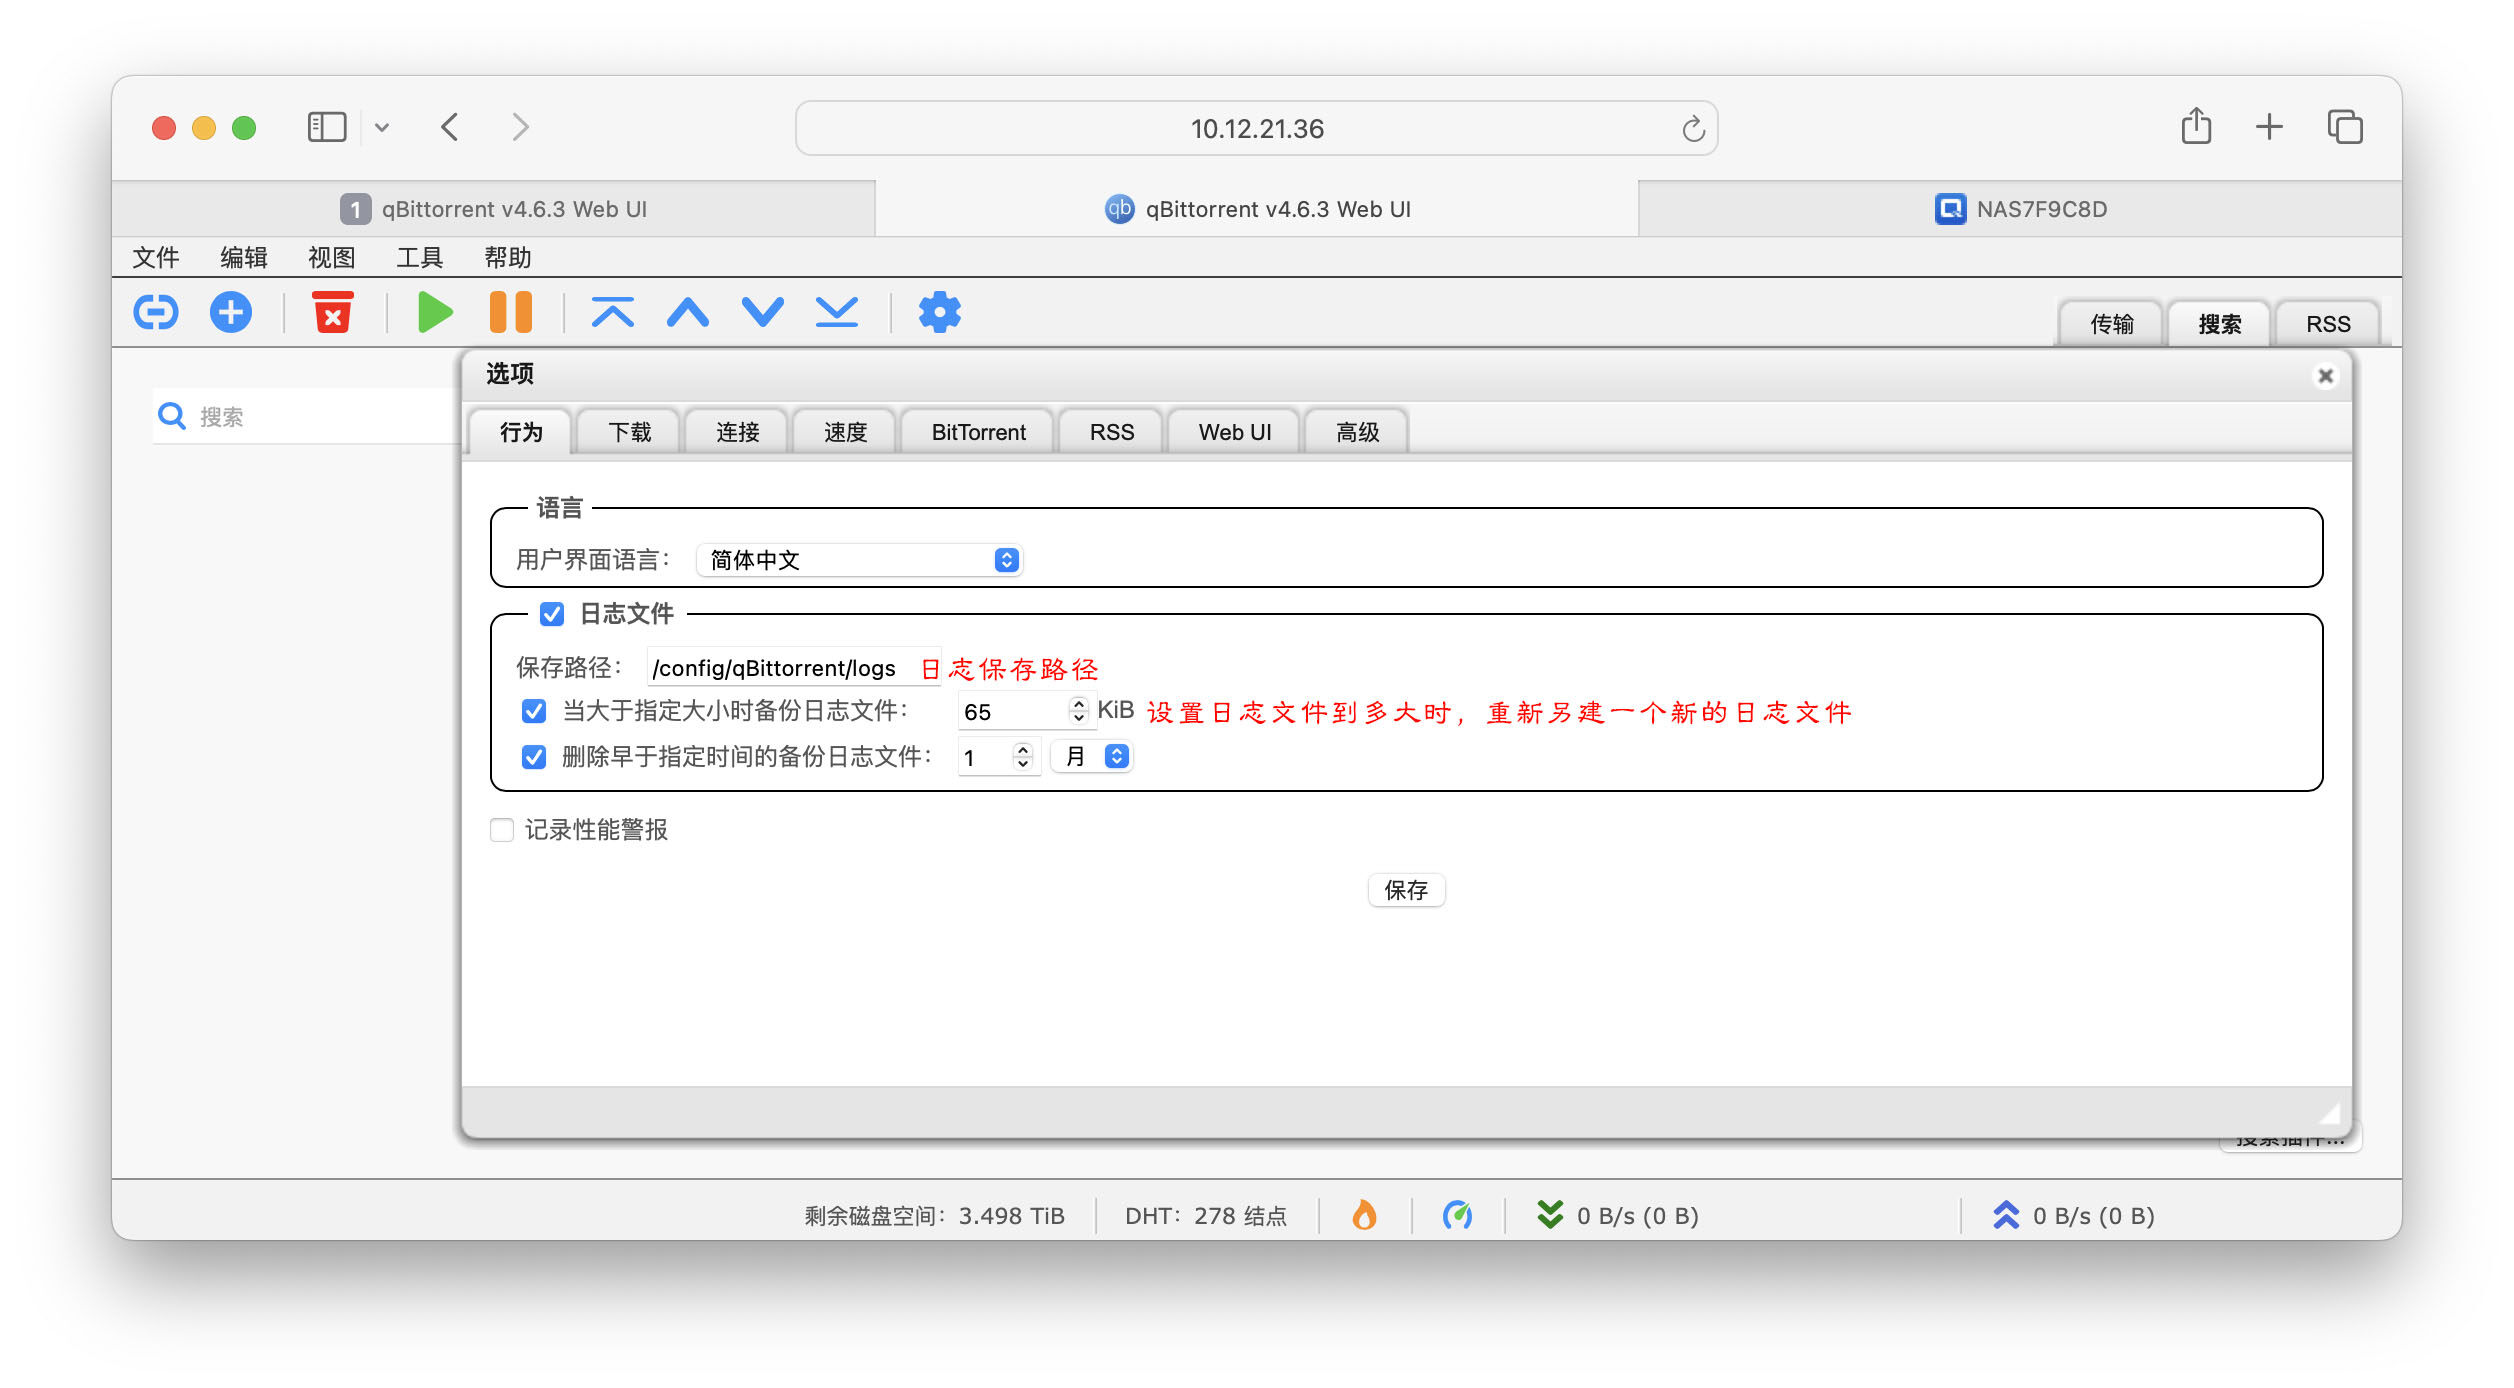Click stepper on the backup age field
Viewport: 2514px width, 1388px height.
(1022, 757)
